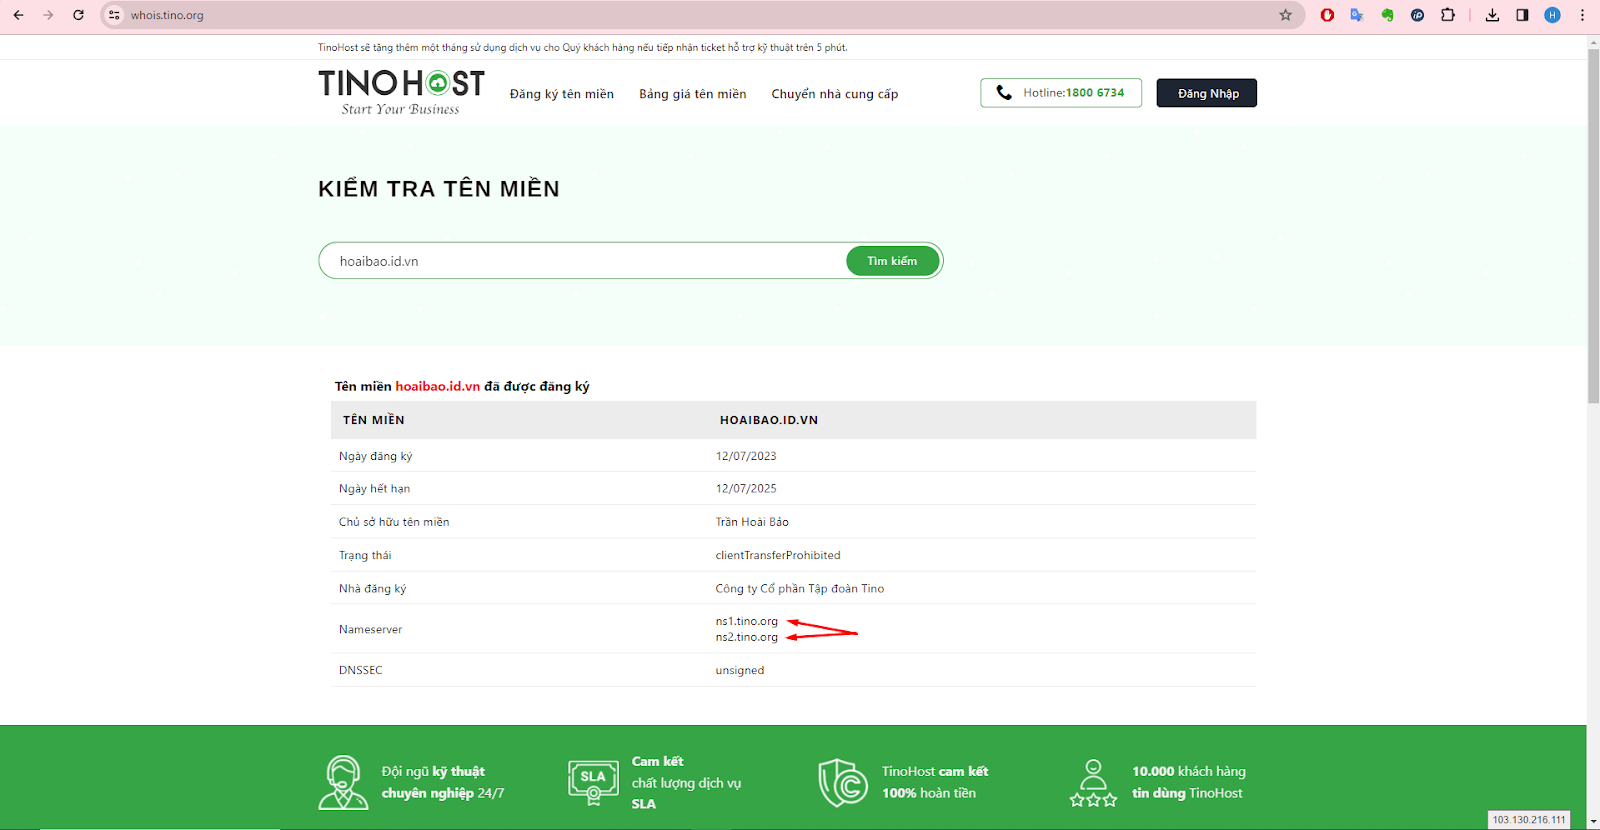Click Đội ngũ kỹ thuật chuyên nghiệp 24/7 text
The width and height of the screenshot is (1600, 830).
443,782
